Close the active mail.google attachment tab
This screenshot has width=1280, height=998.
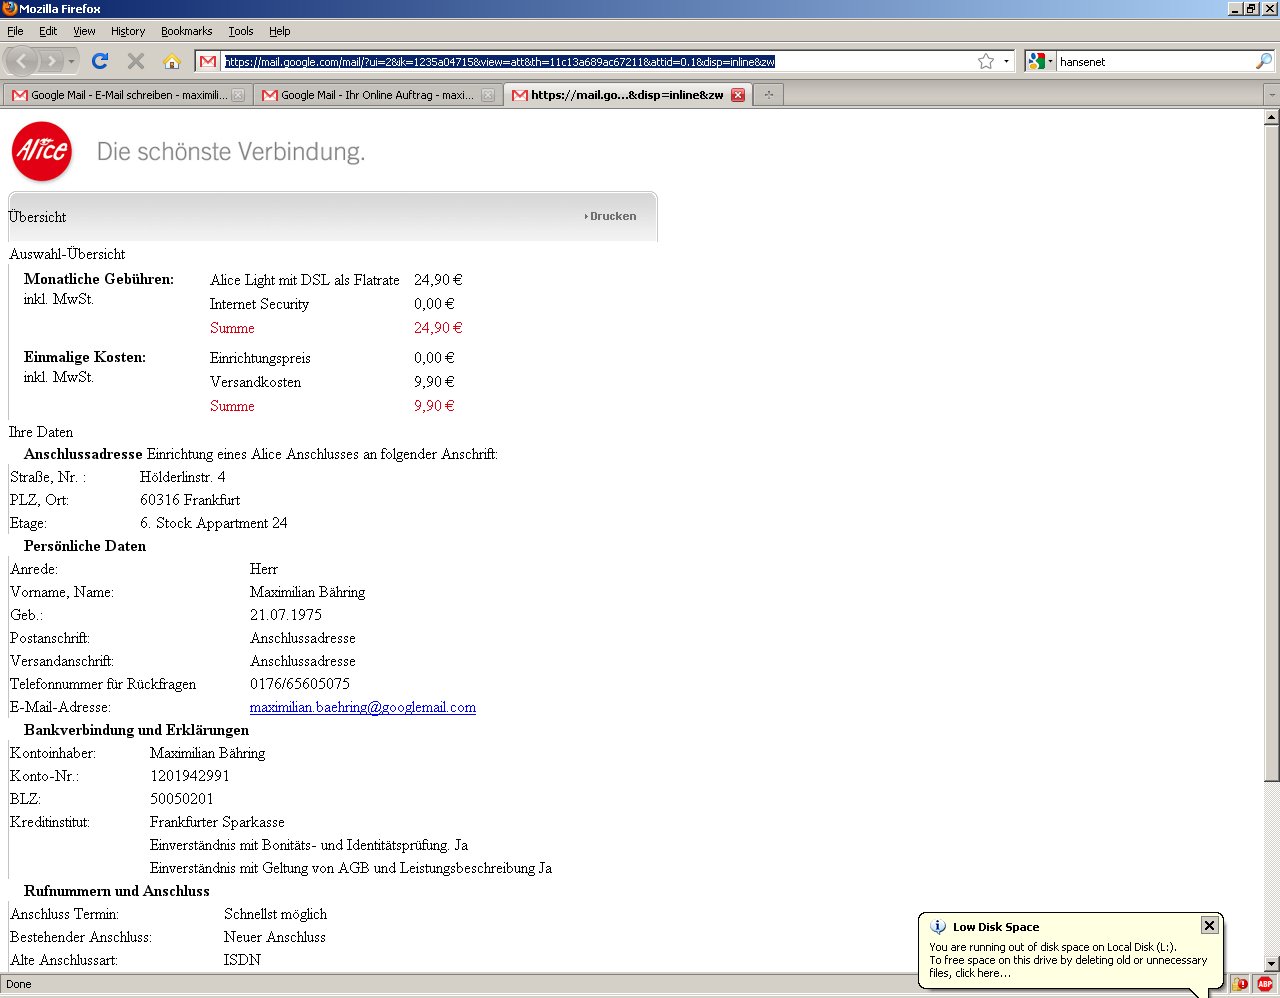click(738, 95)
